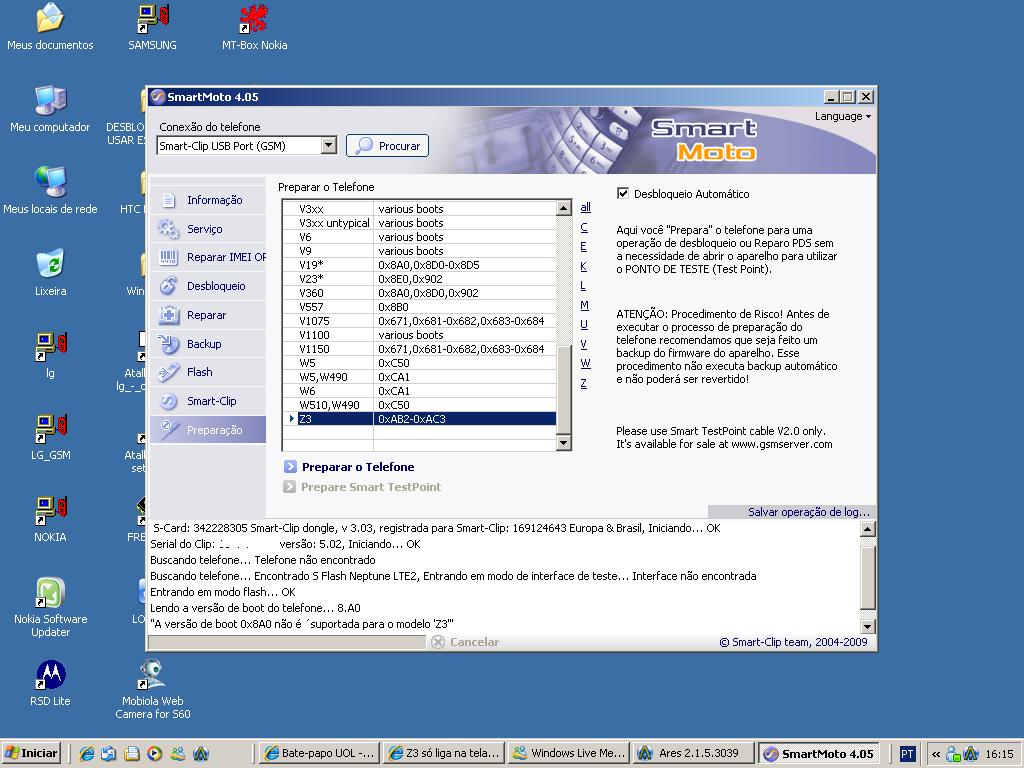This screenshot has width=1024, height=768.
Task: Click model list scroll down arrow
Action: tap(564, 443)
